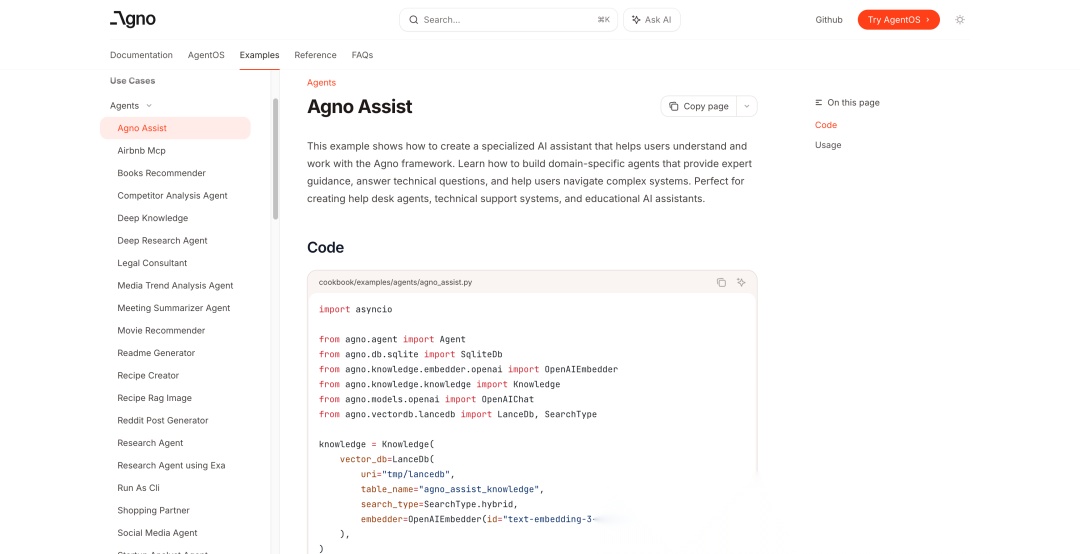The image size is (1080, 554).
Task: Click the Code section heading
Action: coord(325,247)
